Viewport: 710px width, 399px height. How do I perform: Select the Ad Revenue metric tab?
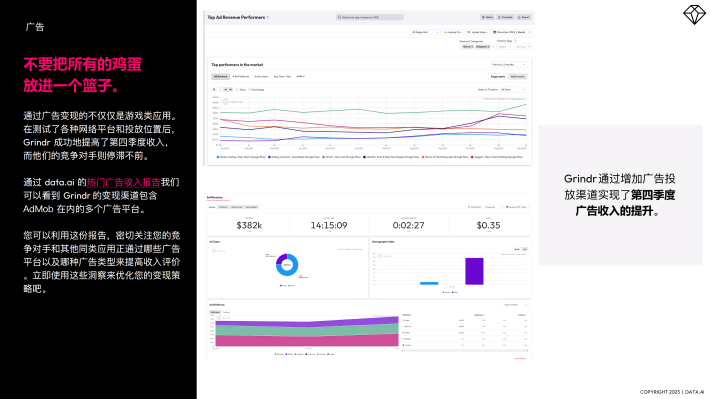tap(221, 77)
